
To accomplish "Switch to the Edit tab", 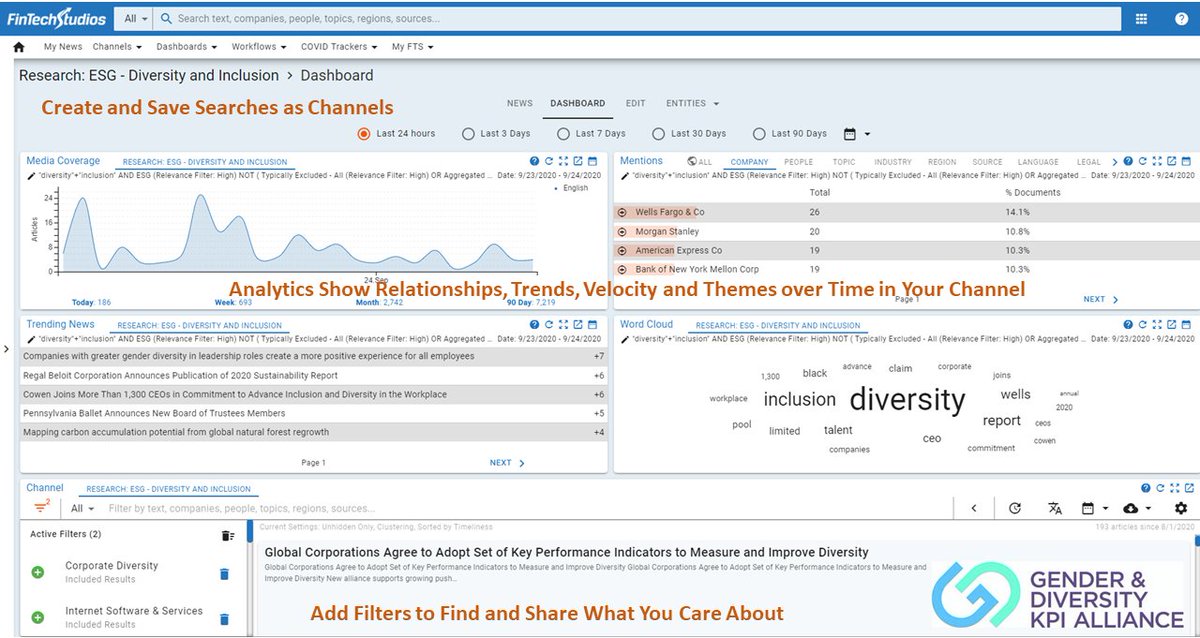I will click(x=635, y=103).
